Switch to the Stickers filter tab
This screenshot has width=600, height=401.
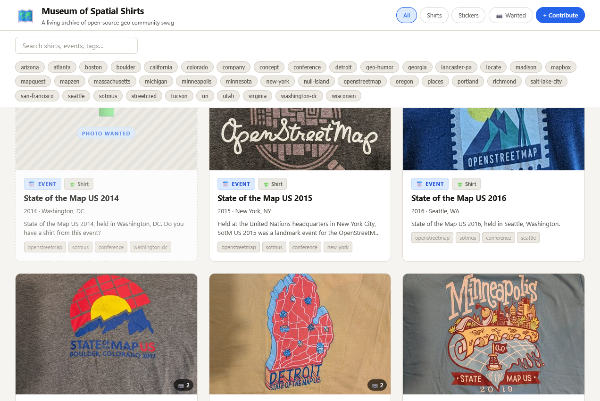coord(468,15)
